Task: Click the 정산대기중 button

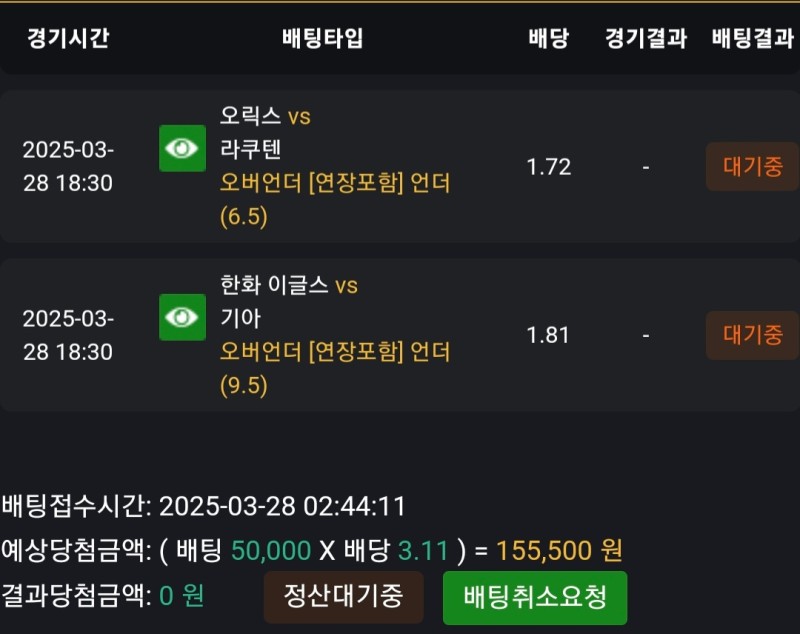Action: point(343,597)
